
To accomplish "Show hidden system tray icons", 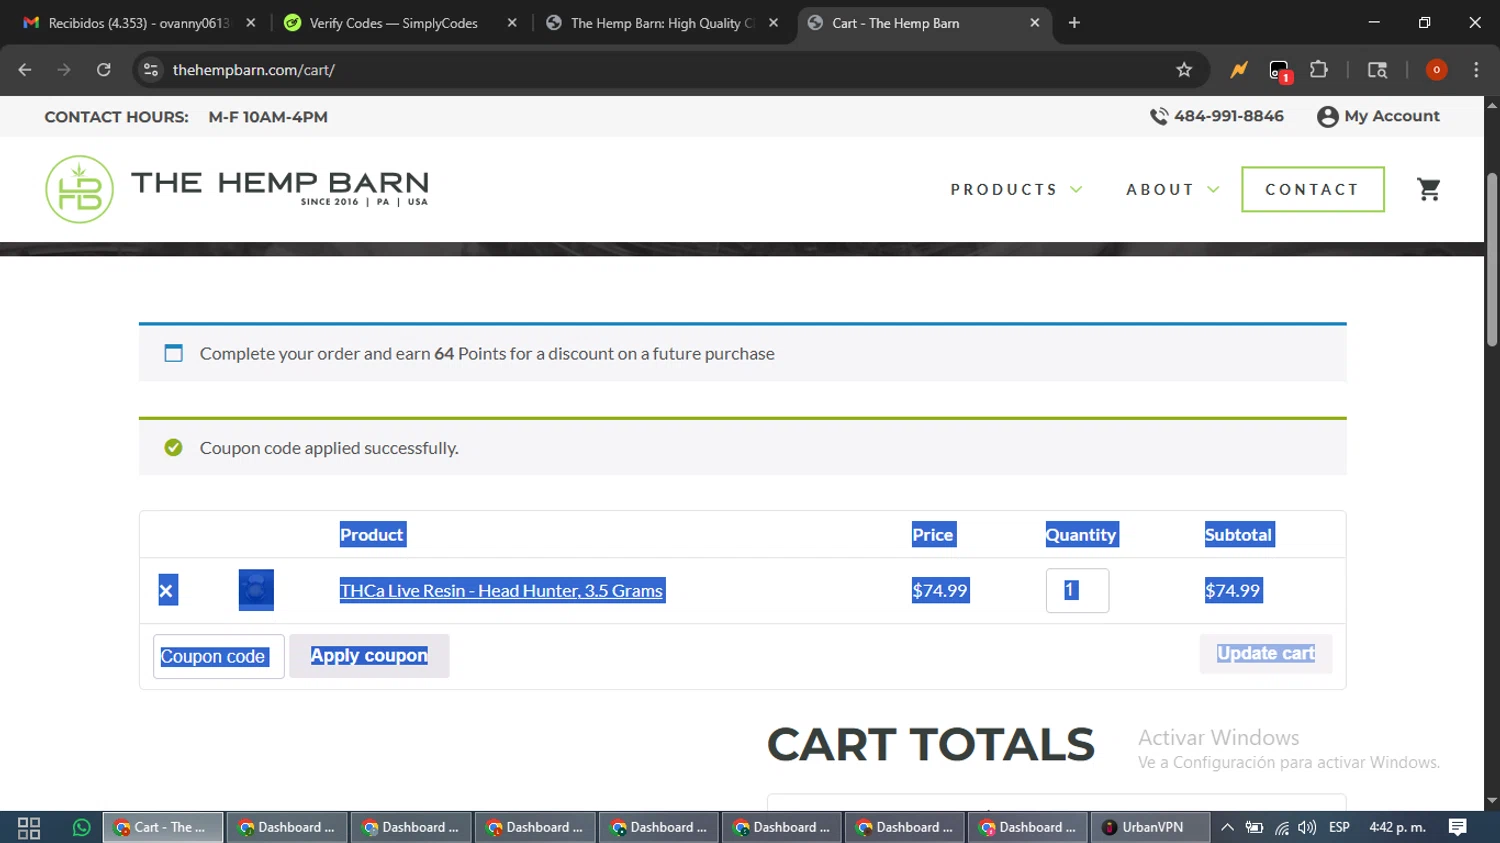I will [x=1227, y=828].
